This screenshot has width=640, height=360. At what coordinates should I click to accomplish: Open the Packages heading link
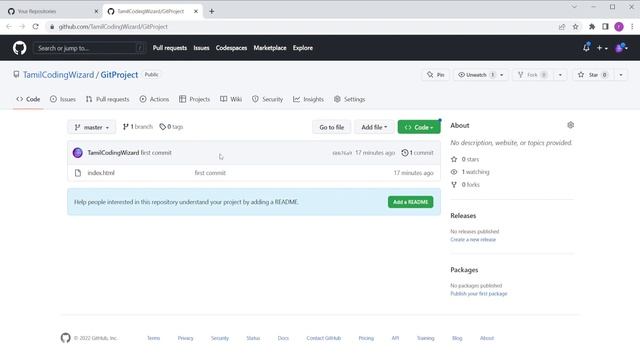coord(464,270)
